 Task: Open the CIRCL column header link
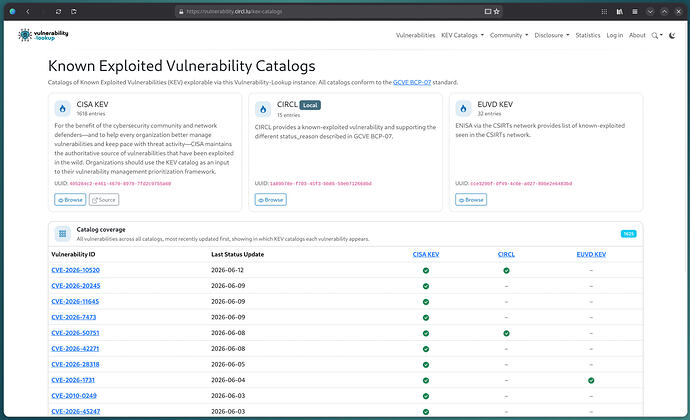click(506, 254)
